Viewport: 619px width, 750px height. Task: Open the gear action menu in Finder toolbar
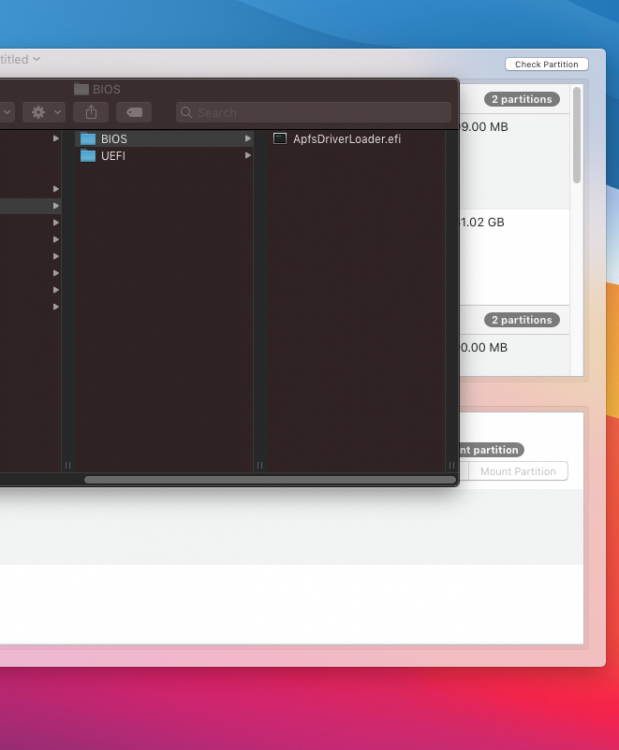pyautogui.click(x=44, y=112)
